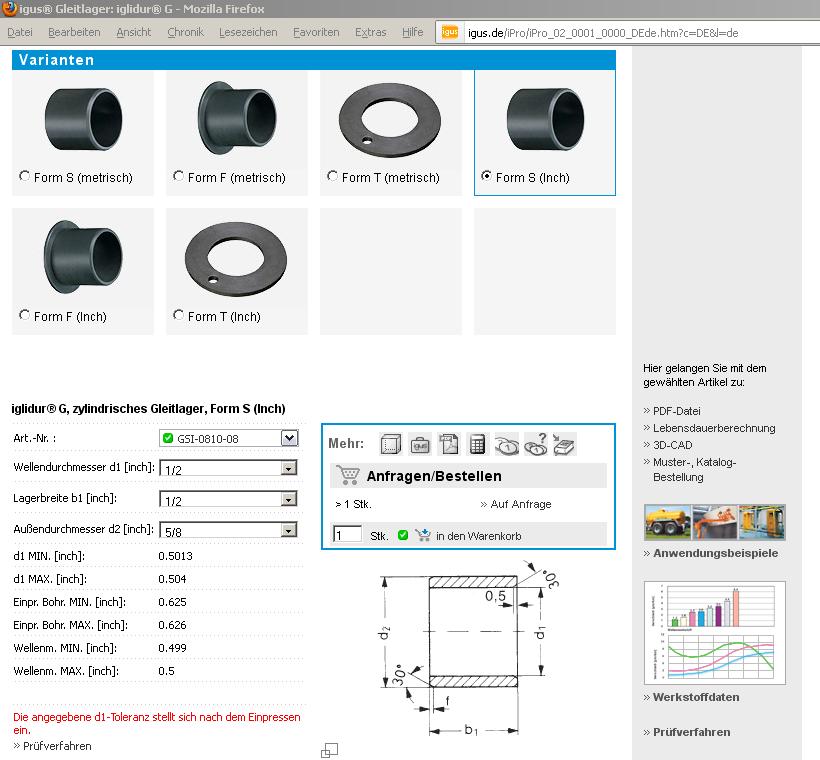
Task: Expand the Wellendurchmesser d1 dropdown
Action: pos(289,468)
